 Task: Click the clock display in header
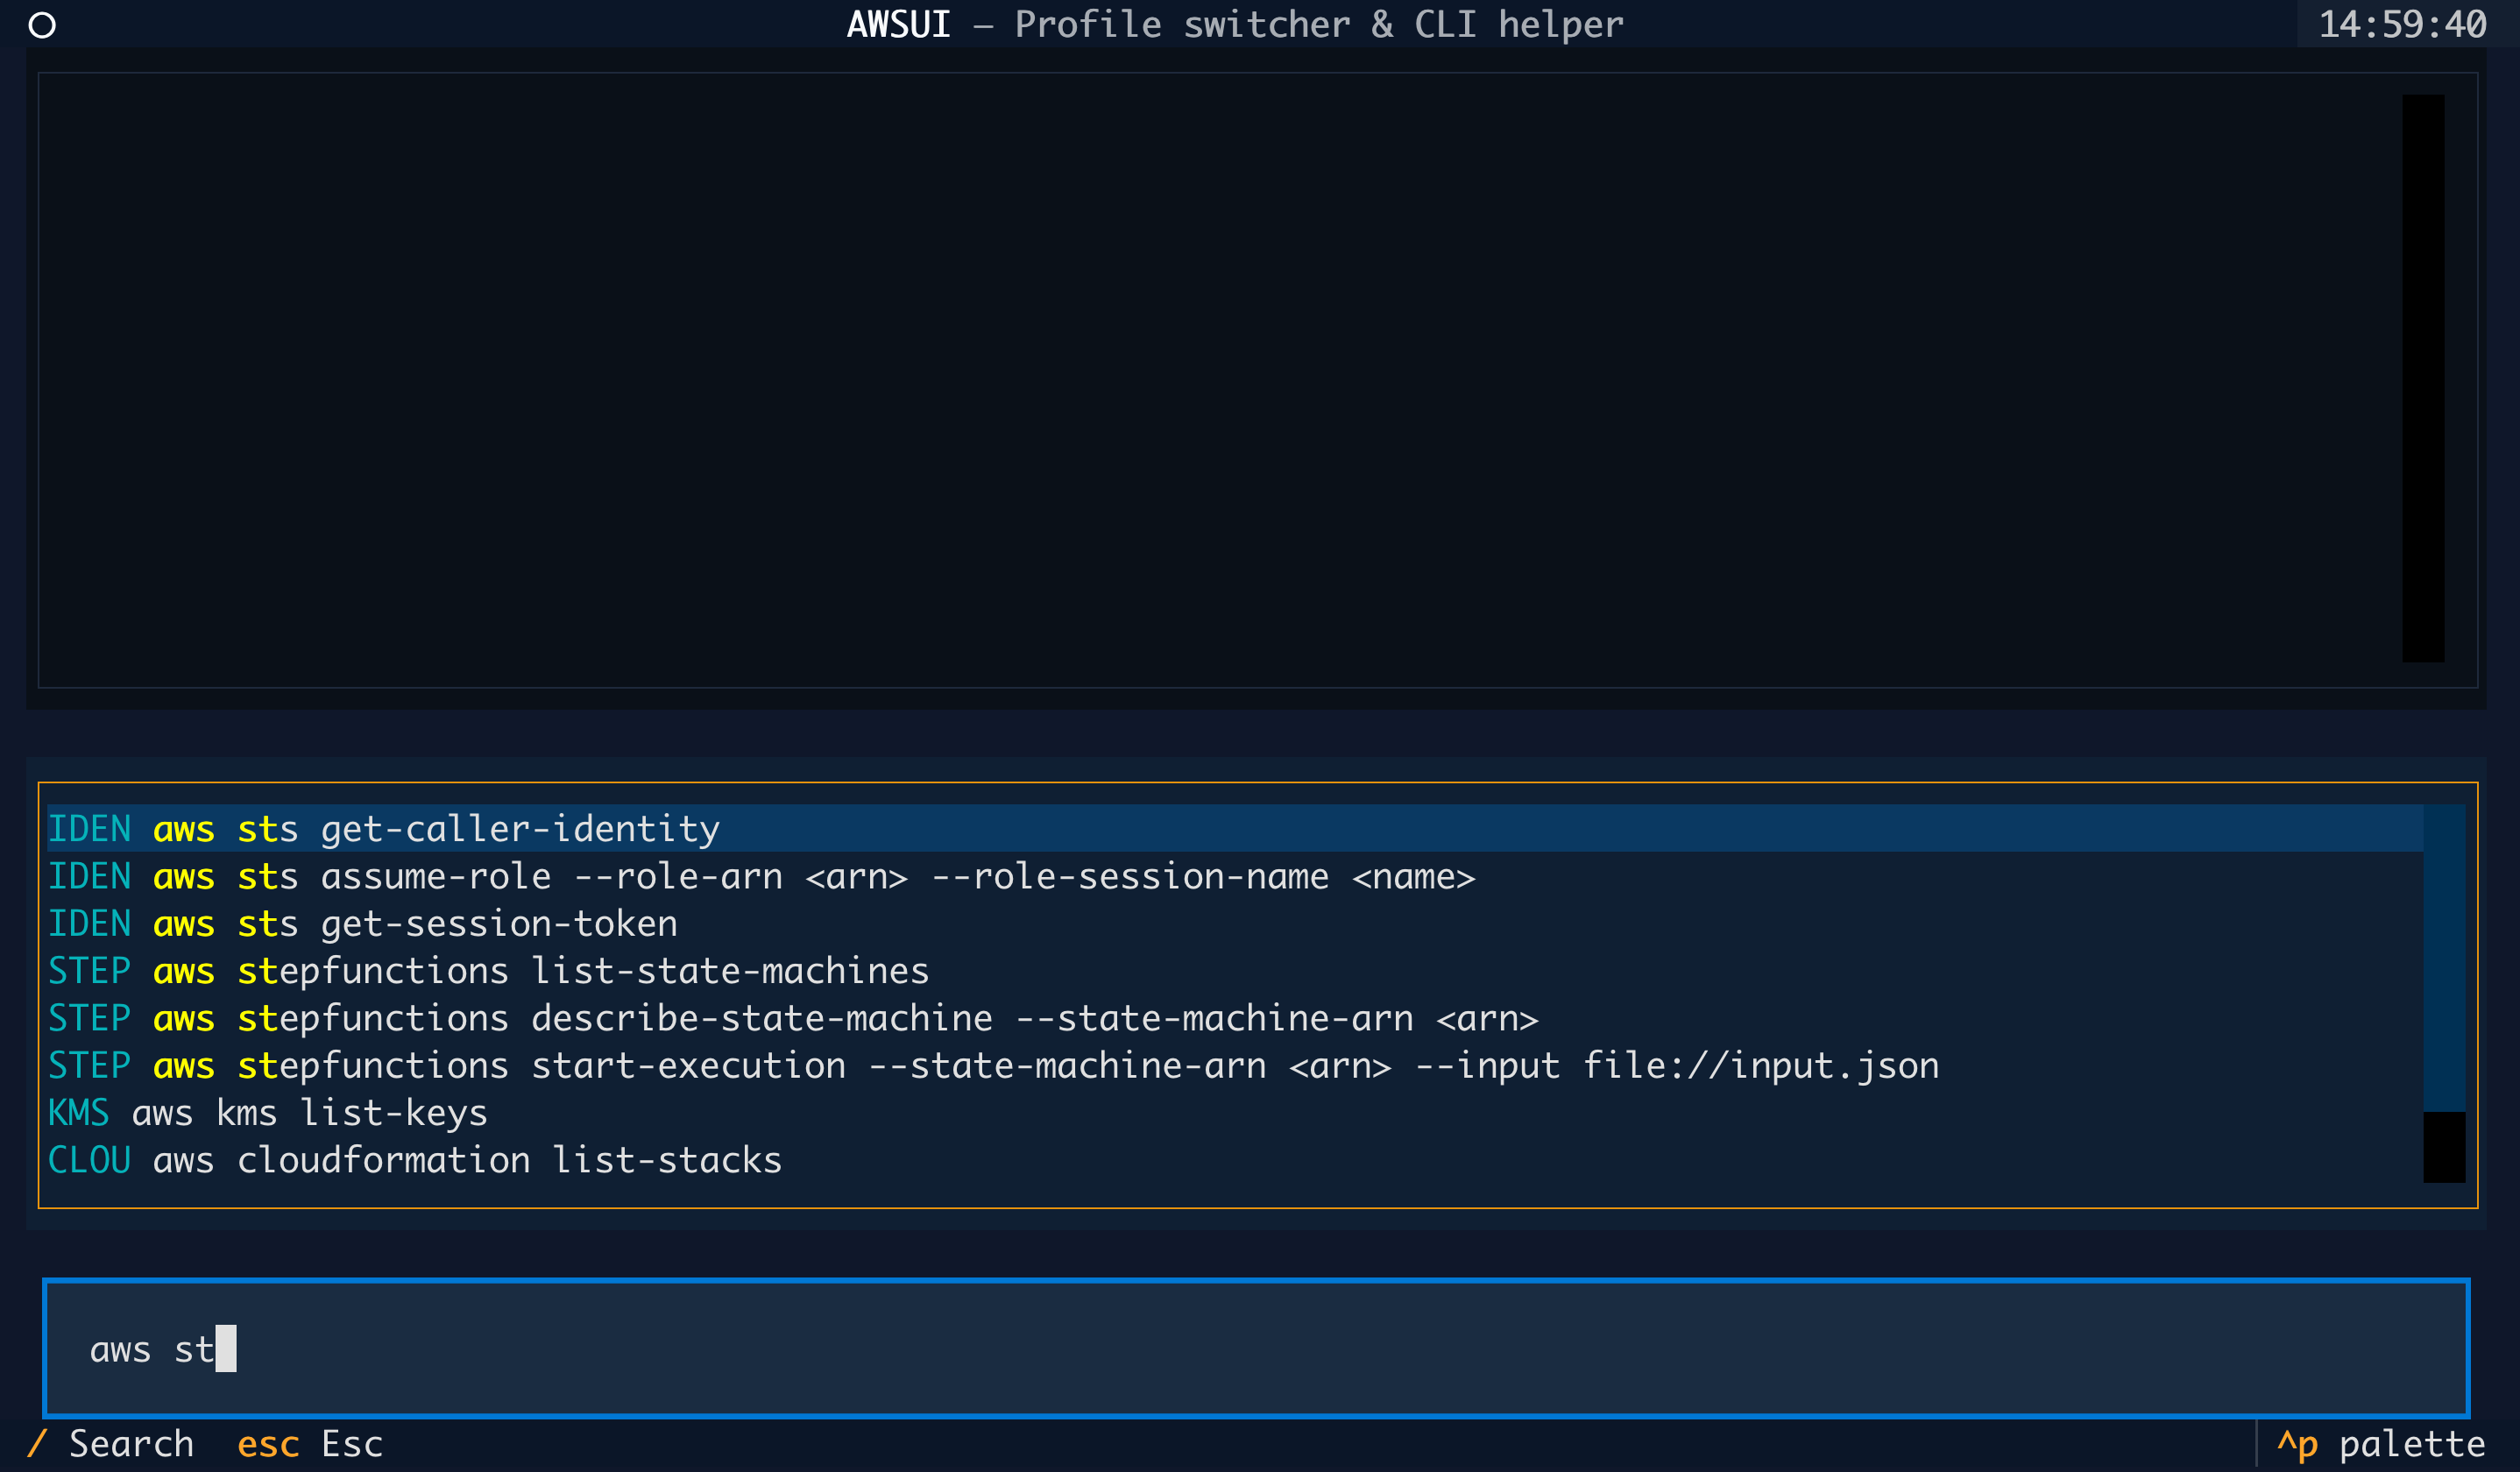(2401, 25)
